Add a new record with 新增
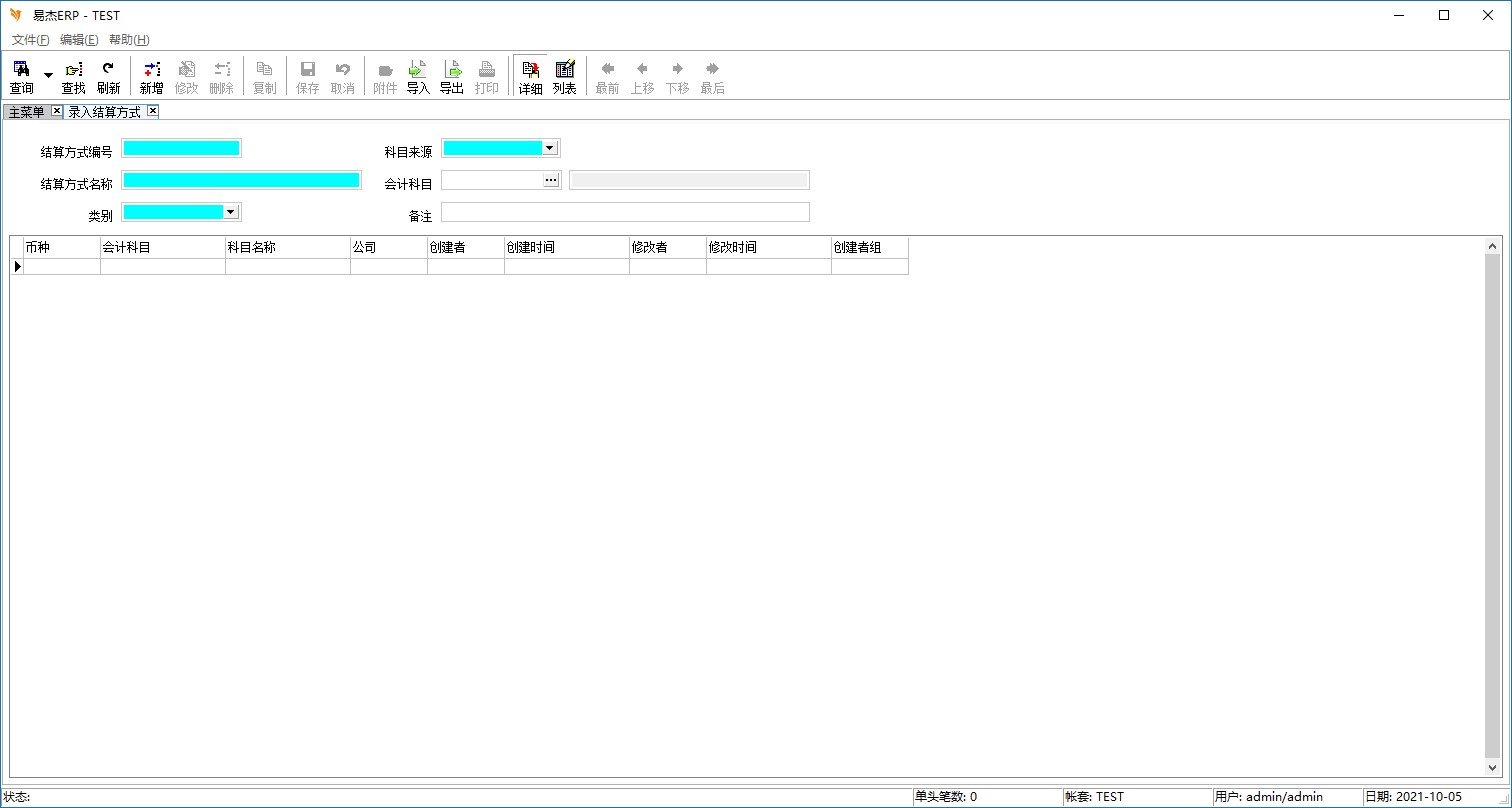This screenshot has width=1512, height=808. [151, 76]
